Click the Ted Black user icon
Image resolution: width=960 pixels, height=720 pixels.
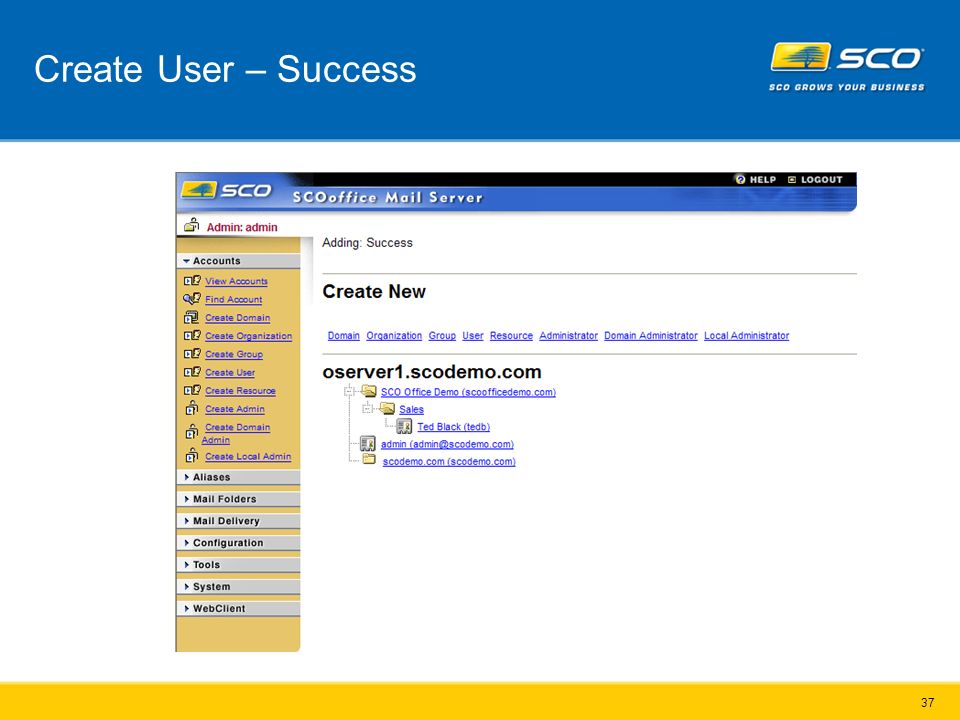tap(404, 426)
